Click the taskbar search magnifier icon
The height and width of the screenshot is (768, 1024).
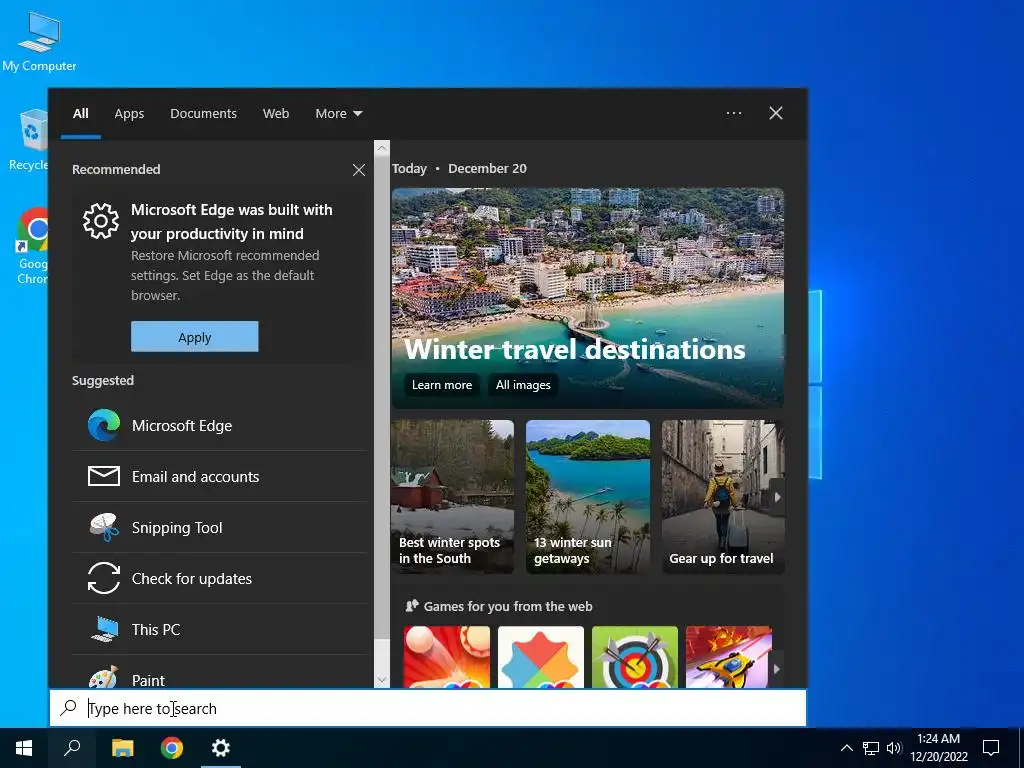point(72,748)
